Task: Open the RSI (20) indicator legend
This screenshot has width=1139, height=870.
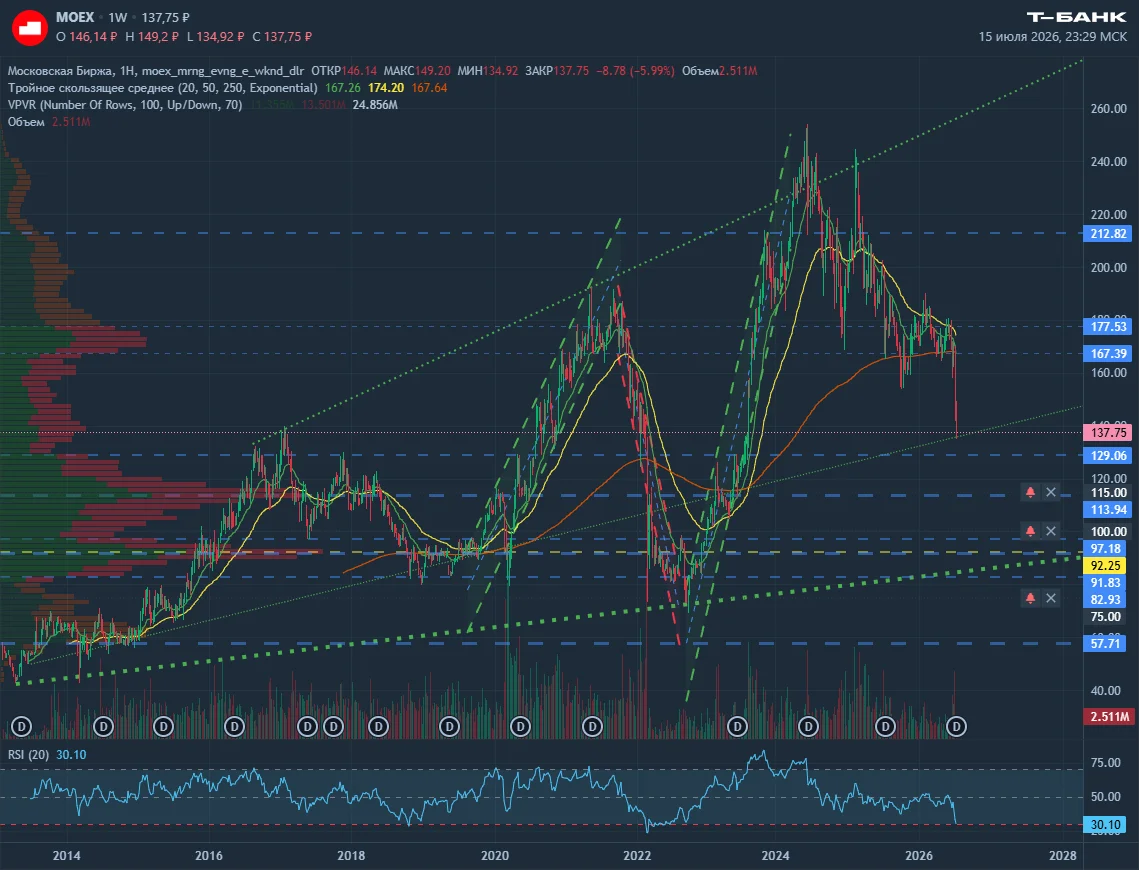Action: pos(28,755)
